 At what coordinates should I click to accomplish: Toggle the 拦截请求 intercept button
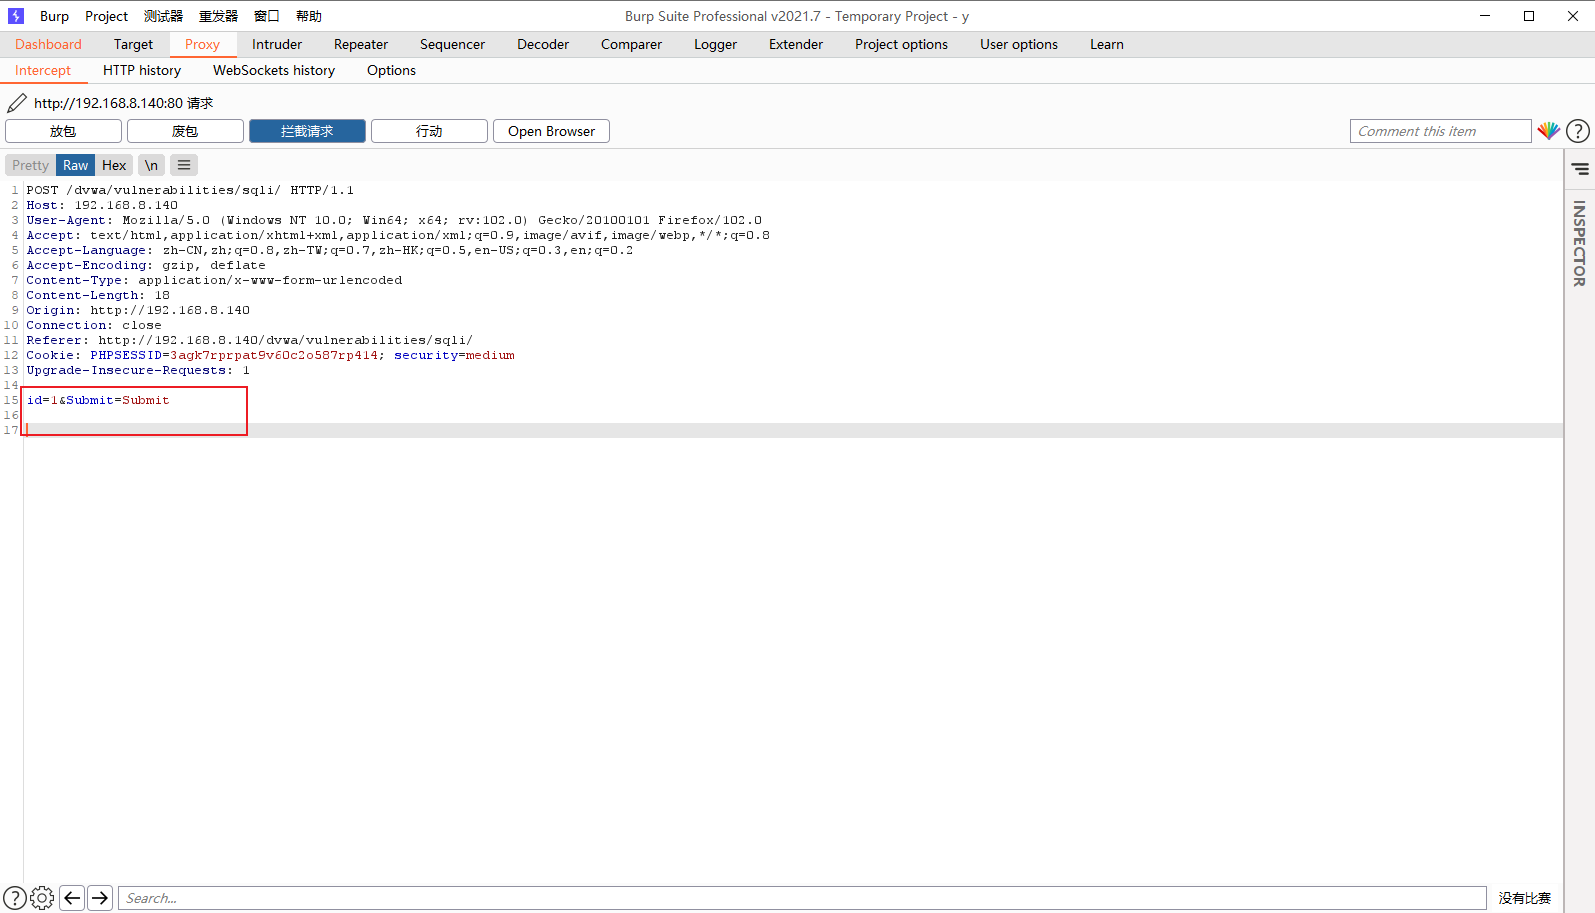click(307, 131)
